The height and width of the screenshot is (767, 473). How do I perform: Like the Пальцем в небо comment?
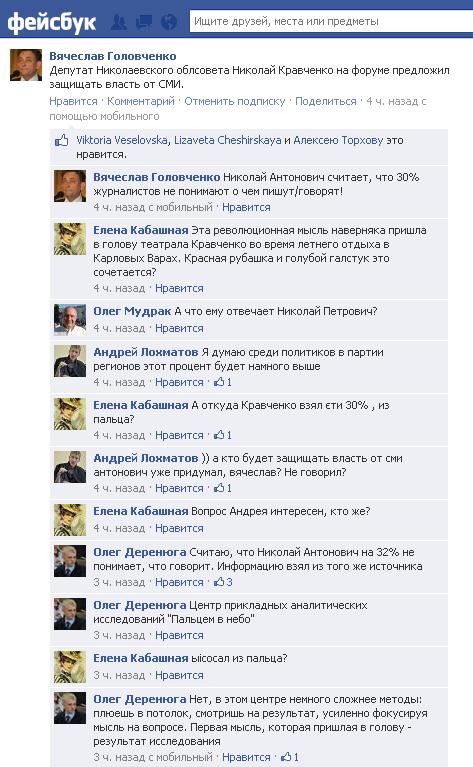click(179, 635)
